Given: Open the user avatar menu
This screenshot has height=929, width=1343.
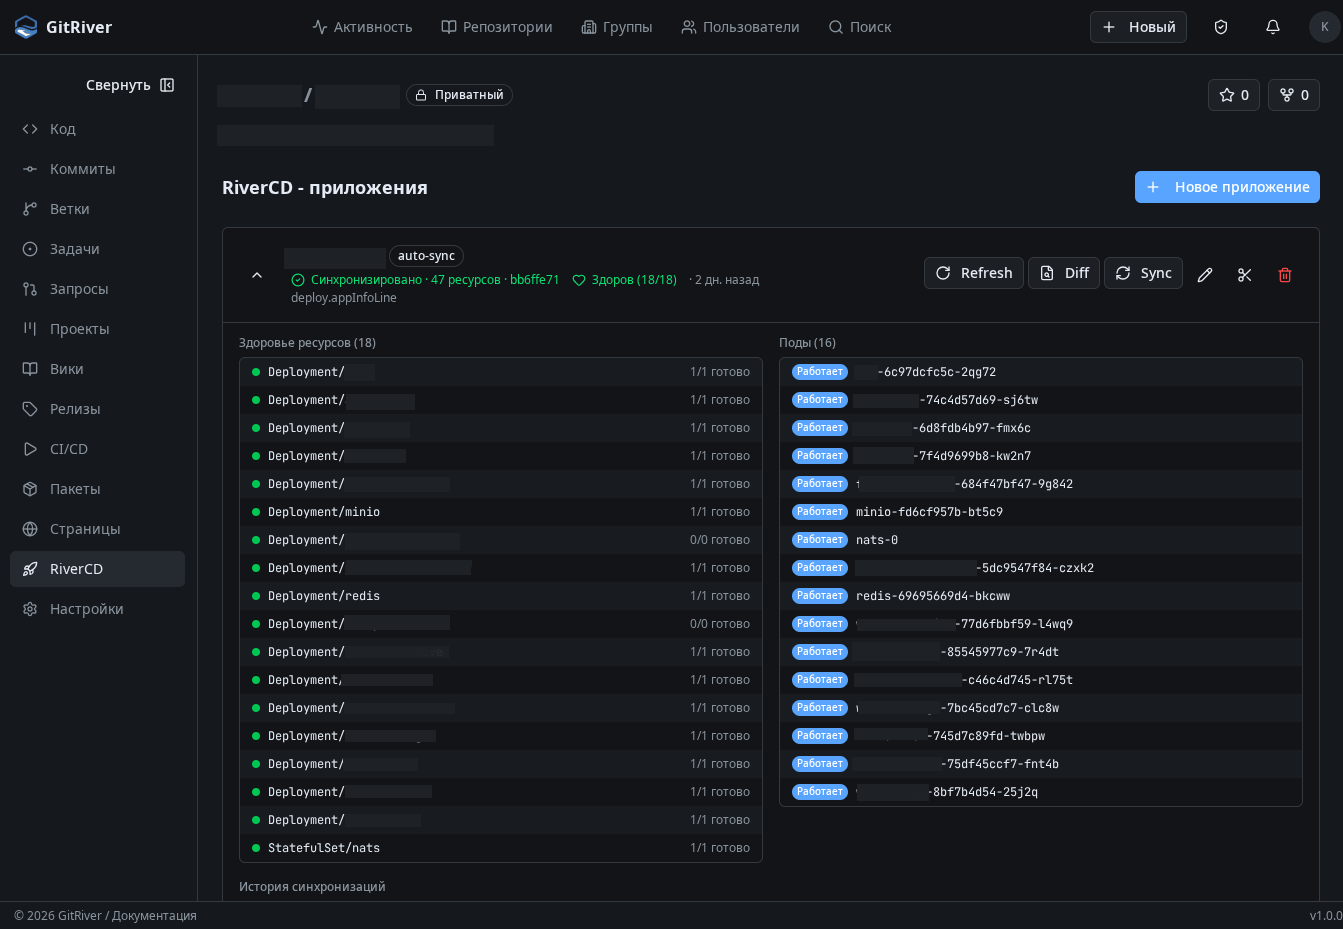Looking at the screenshot, I should 1324,27.
